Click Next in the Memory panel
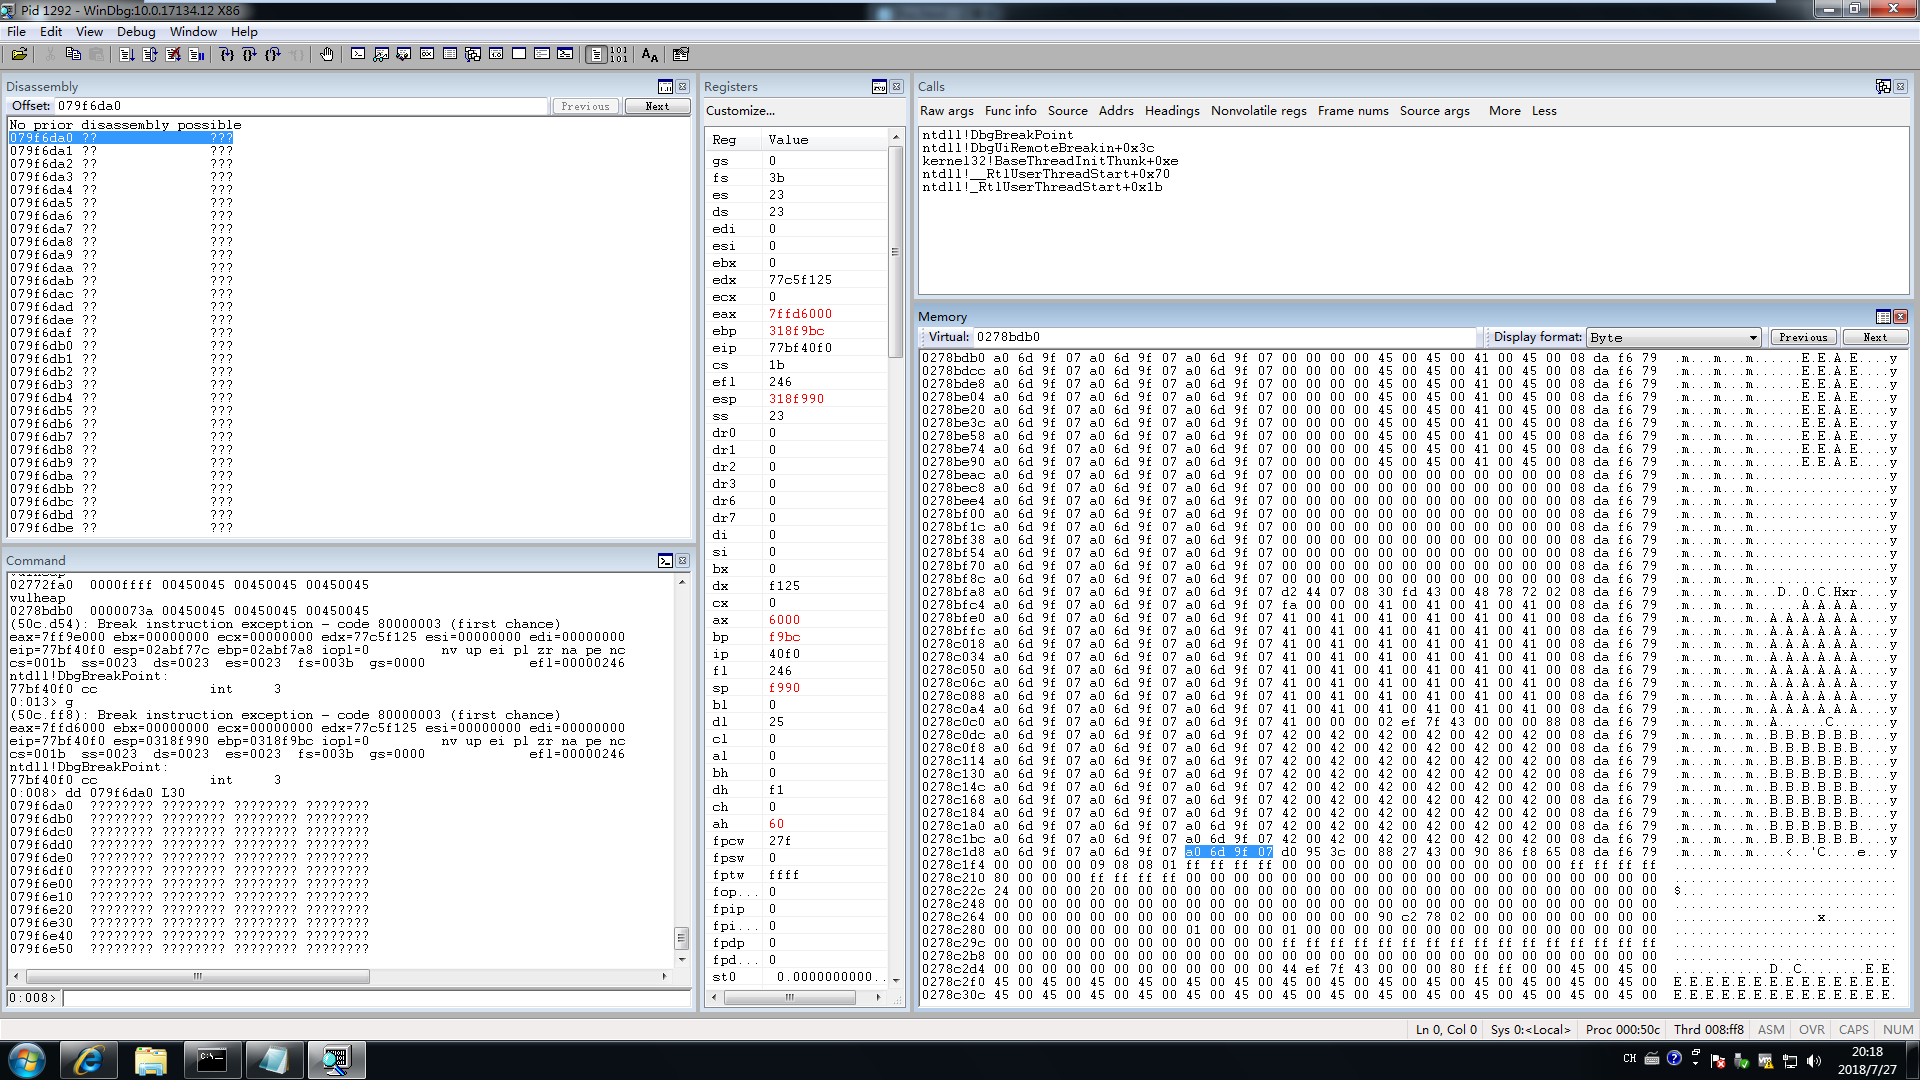The width and height of the screenshot is (1920, 1080). [x=1875, y=337]
